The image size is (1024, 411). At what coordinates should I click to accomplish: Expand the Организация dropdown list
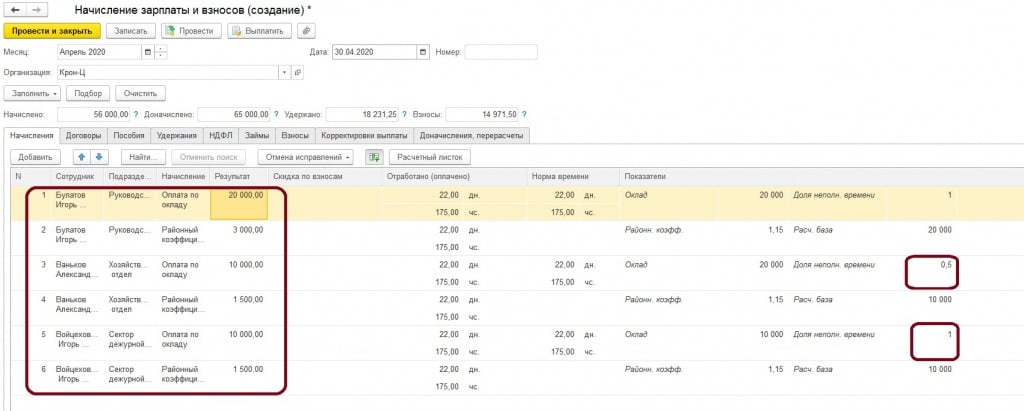coord(285,73)
